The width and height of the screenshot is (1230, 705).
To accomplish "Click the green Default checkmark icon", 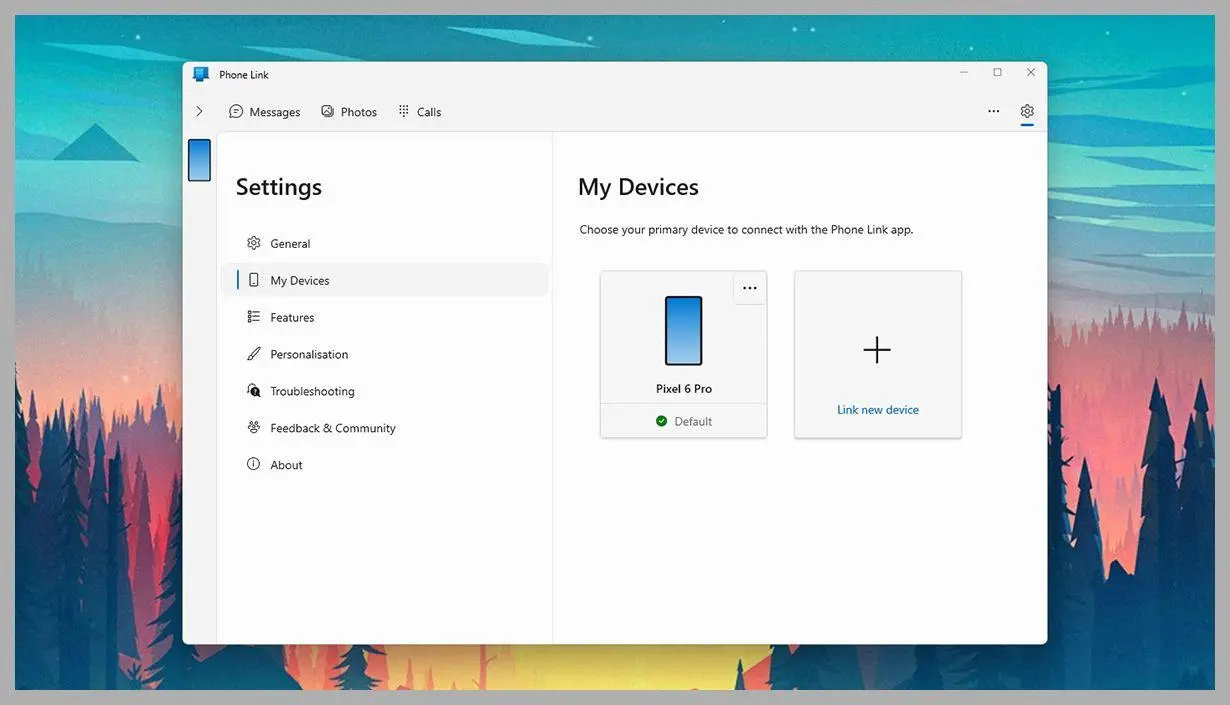I will pos(661,421).
